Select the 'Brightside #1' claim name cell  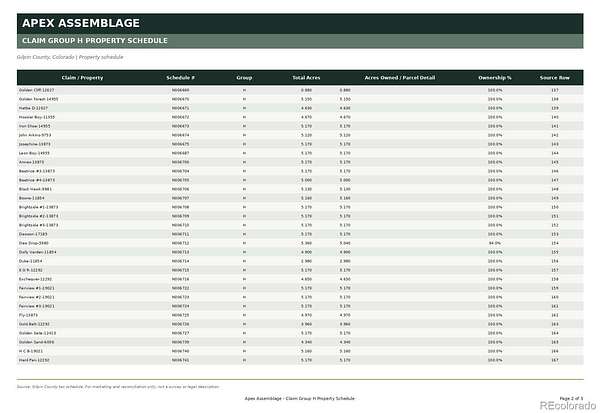click(39, 207)
